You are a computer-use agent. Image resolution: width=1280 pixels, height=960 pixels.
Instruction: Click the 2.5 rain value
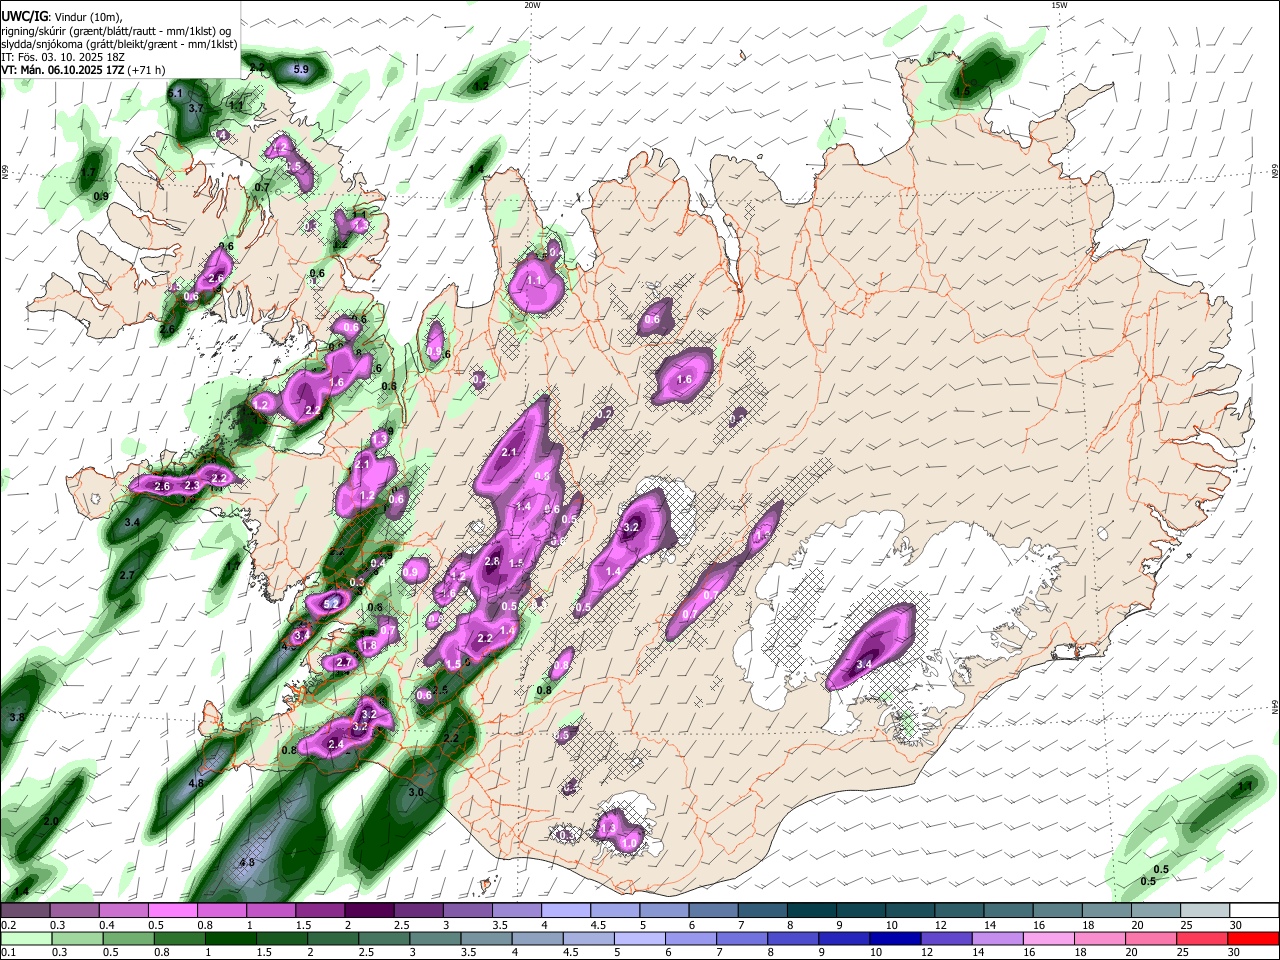[x=439, y=690]
